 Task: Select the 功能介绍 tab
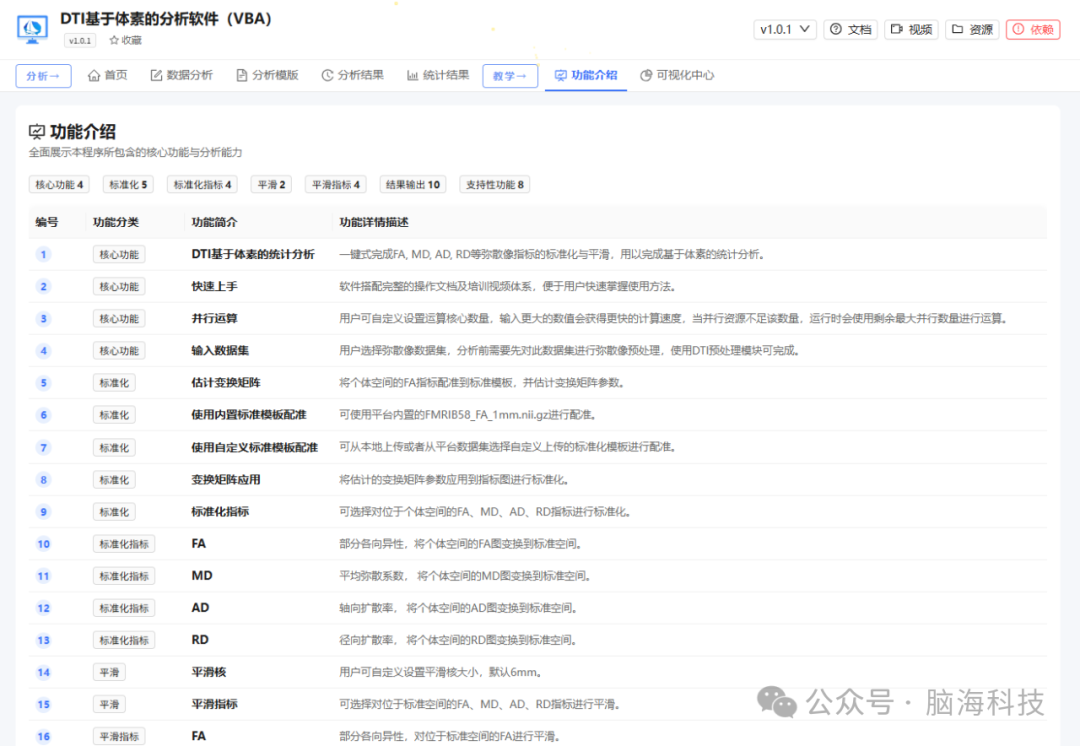(x=586, y=75)
